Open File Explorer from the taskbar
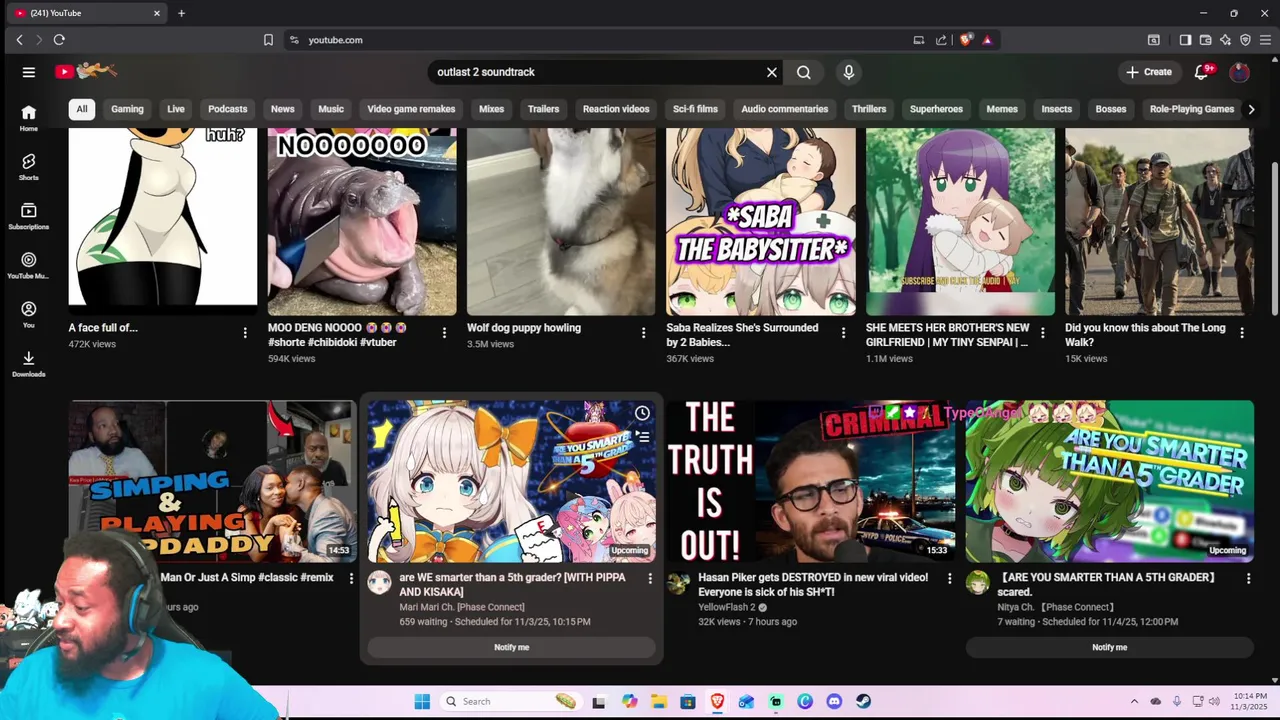1280x720 pixels. click(658, 701)
